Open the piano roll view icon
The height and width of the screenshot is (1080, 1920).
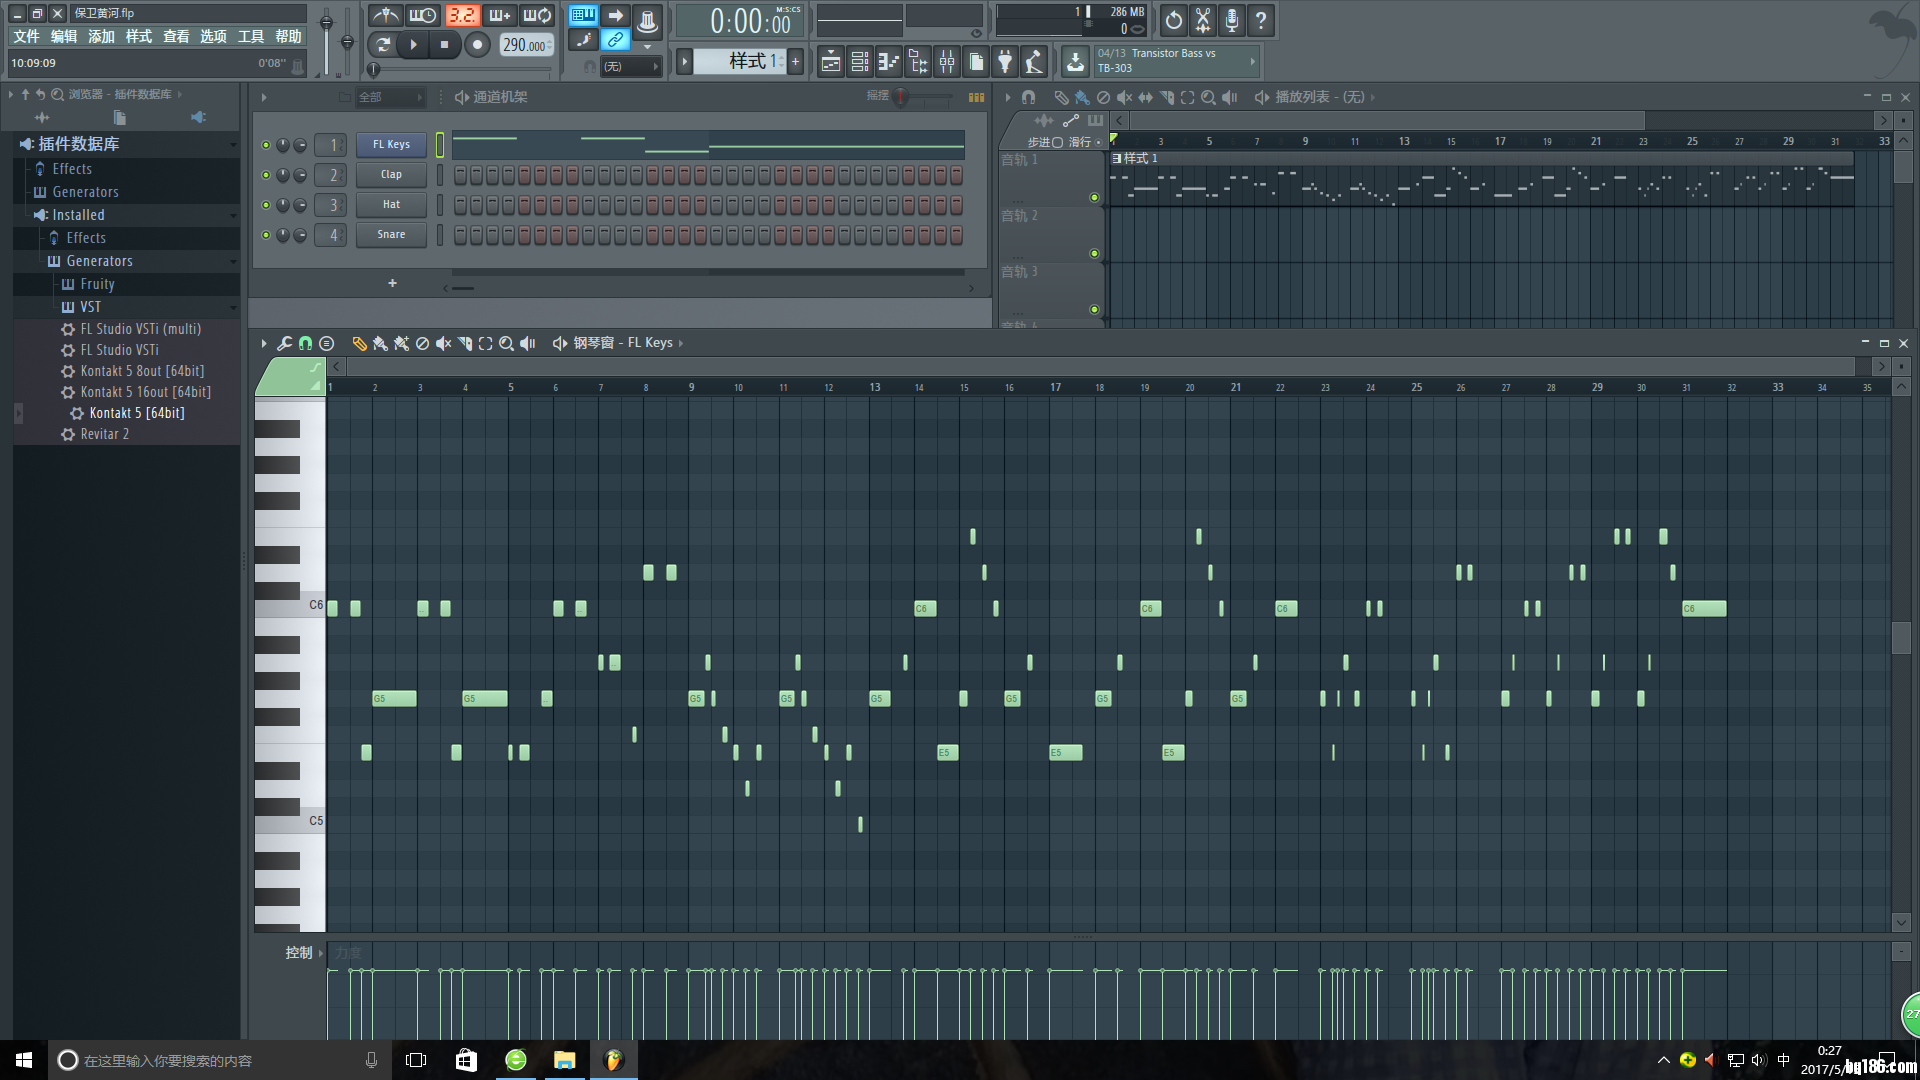888,62
